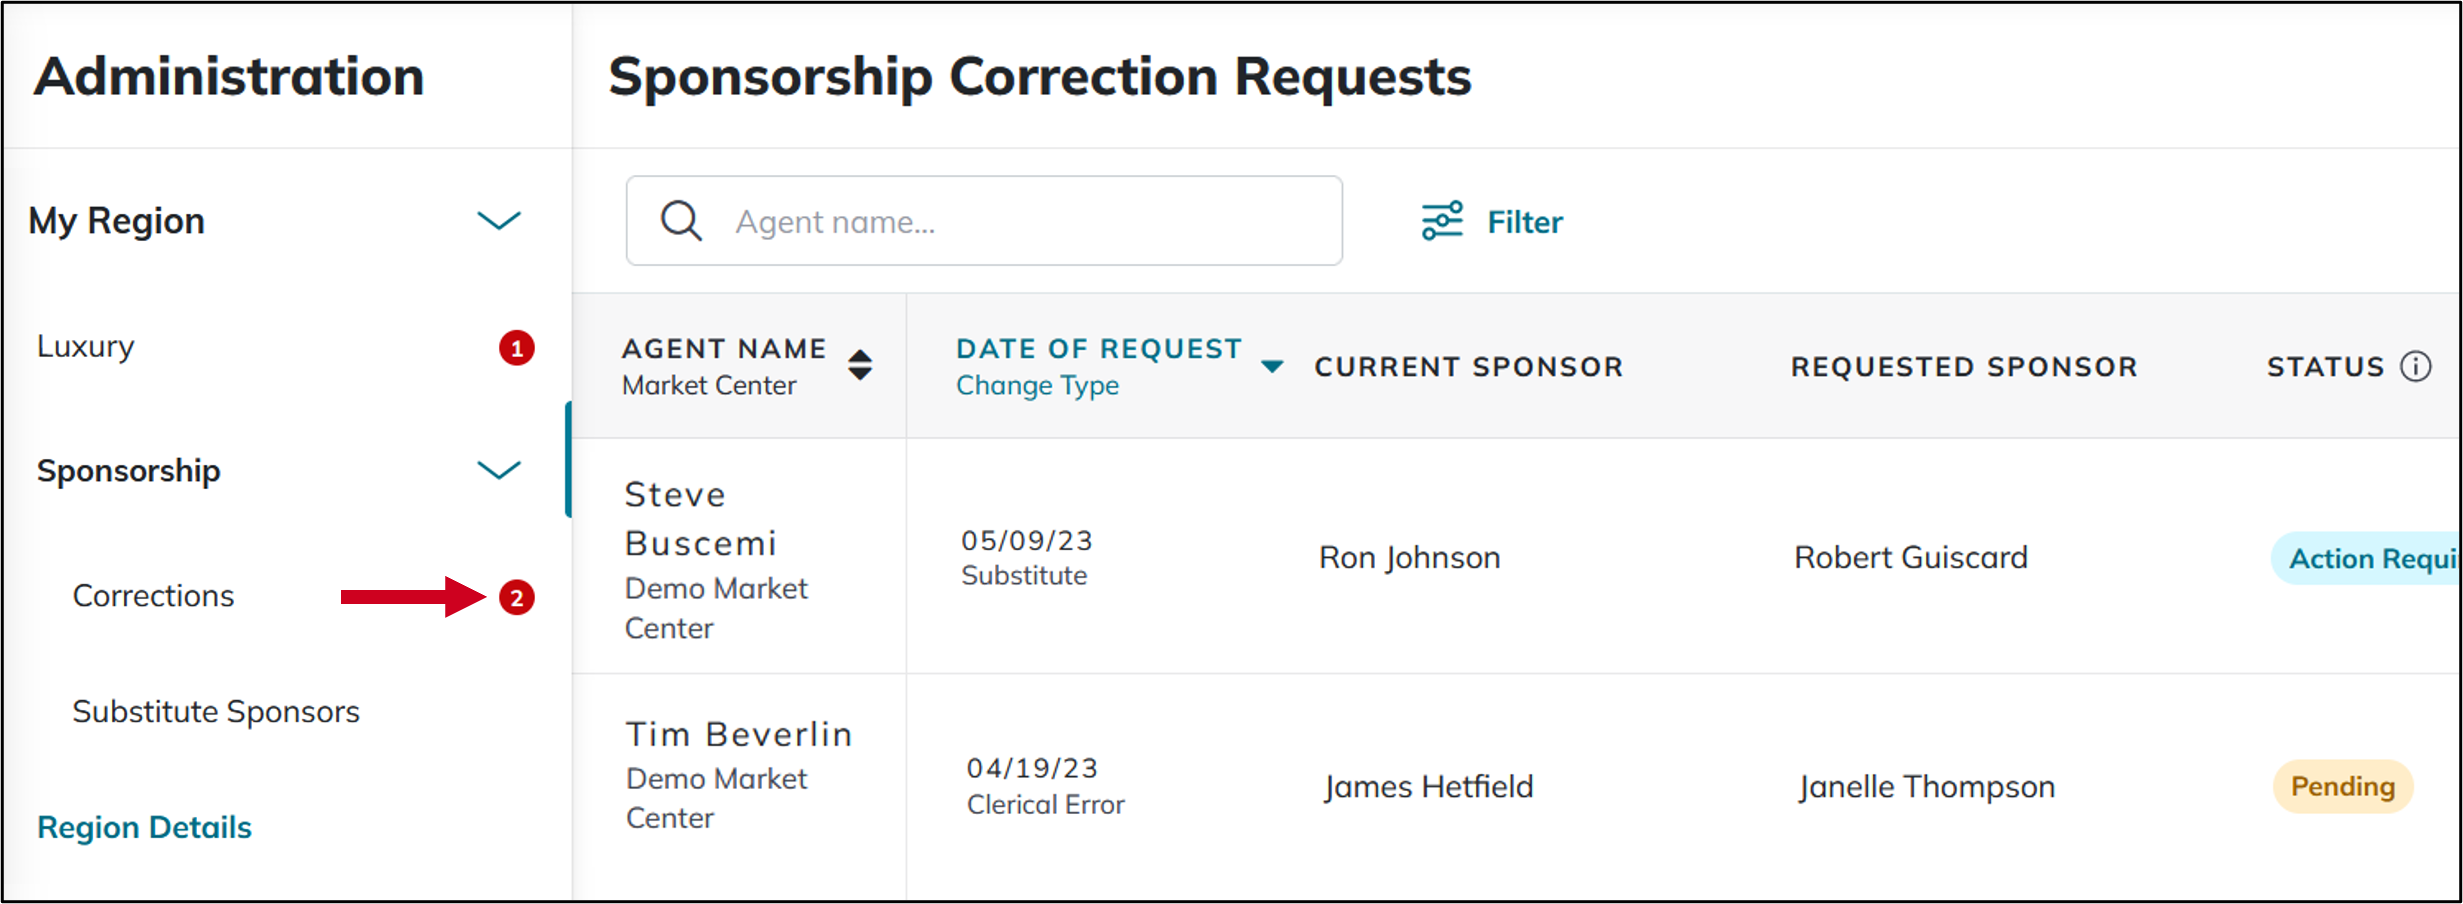Open Region Details
This screenshot has height=904, width=2463.
point(143,827)
